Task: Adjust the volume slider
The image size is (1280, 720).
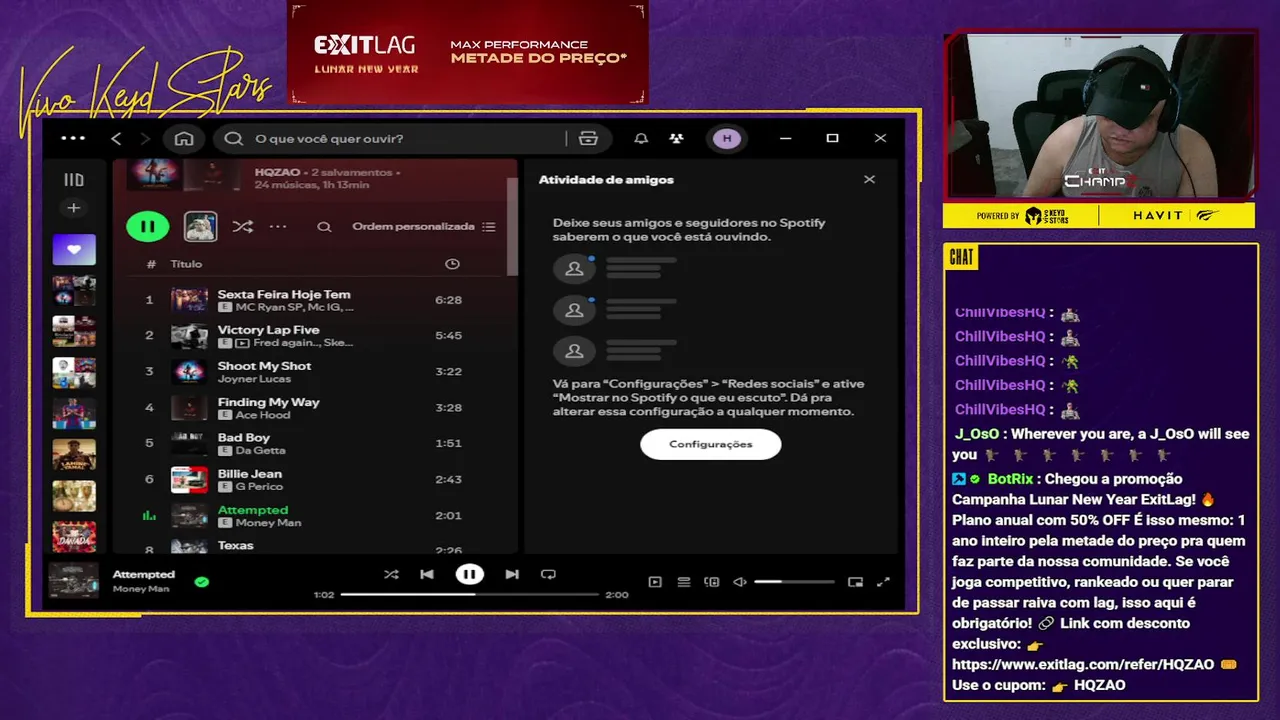Action: click(794, 582)
